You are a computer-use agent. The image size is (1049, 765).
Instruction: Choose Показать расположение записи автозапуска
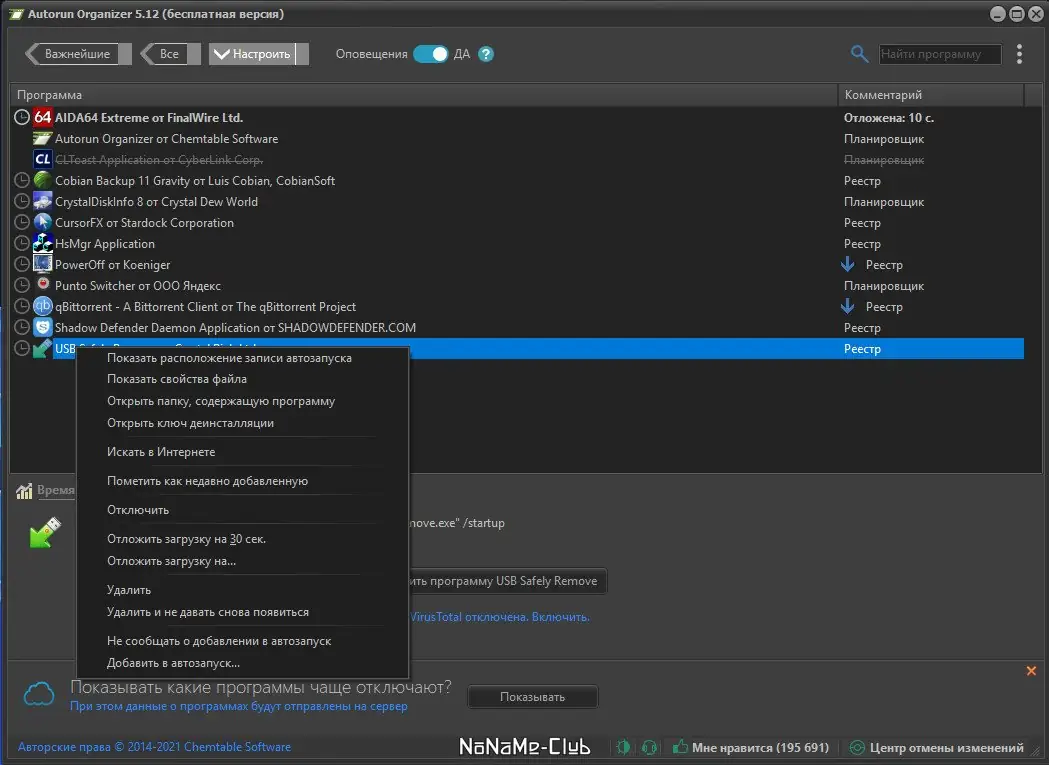pyautogui.click(x=229, y=358)
